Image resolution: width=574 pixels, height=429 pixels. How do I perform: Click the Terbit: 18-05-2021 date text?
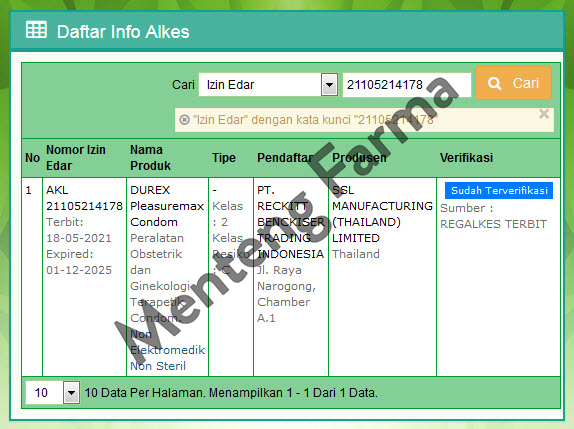[79, 230]
